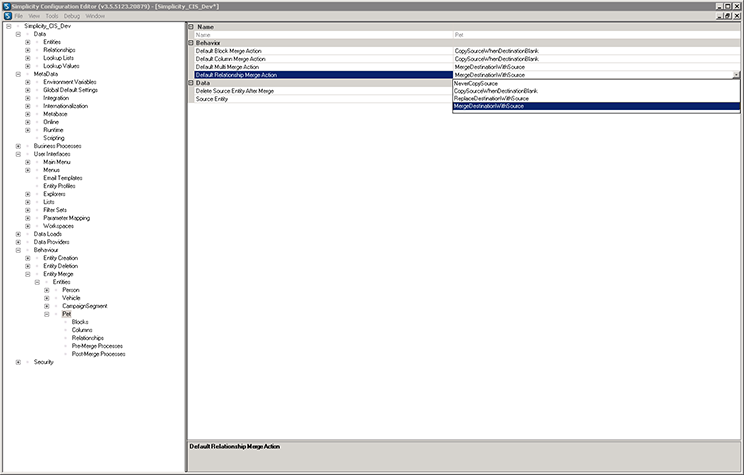Expand the Entities node under Data

point(28,42)
